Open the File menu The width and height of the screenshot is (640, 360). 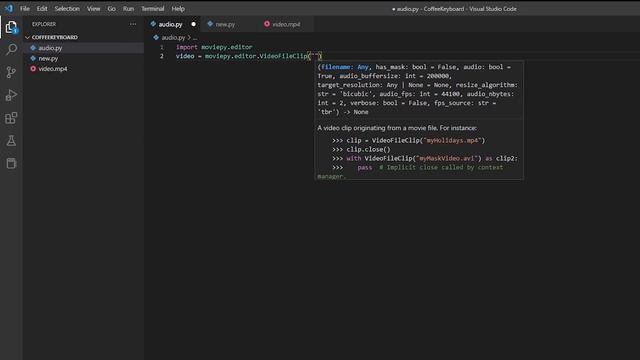[25, 9]
